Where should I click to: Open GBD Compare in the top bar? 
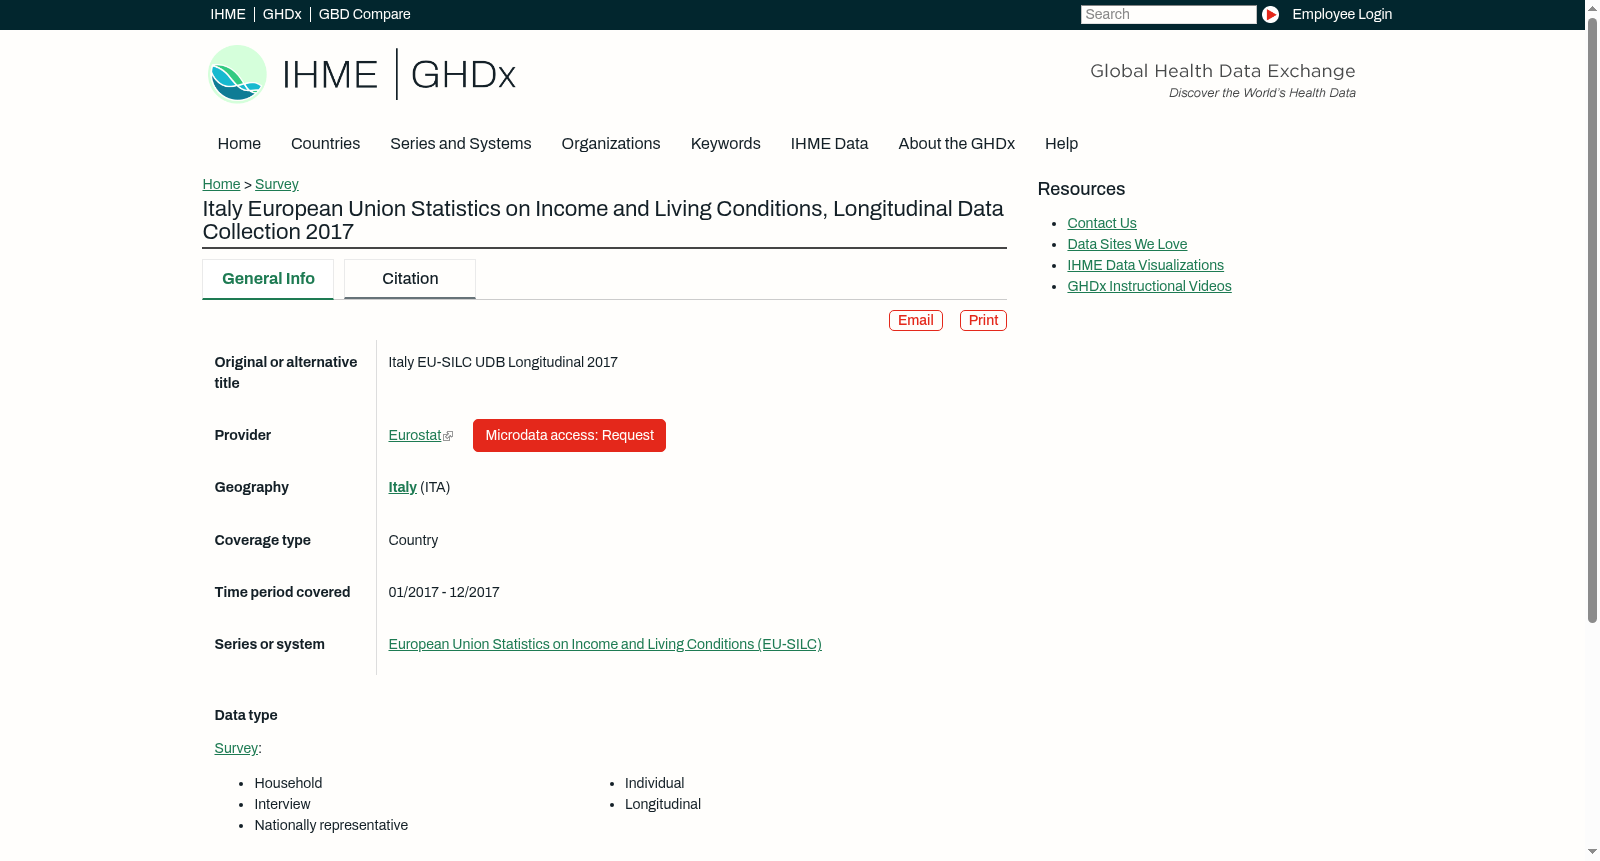pyautogui.click(x=365, y=14)
